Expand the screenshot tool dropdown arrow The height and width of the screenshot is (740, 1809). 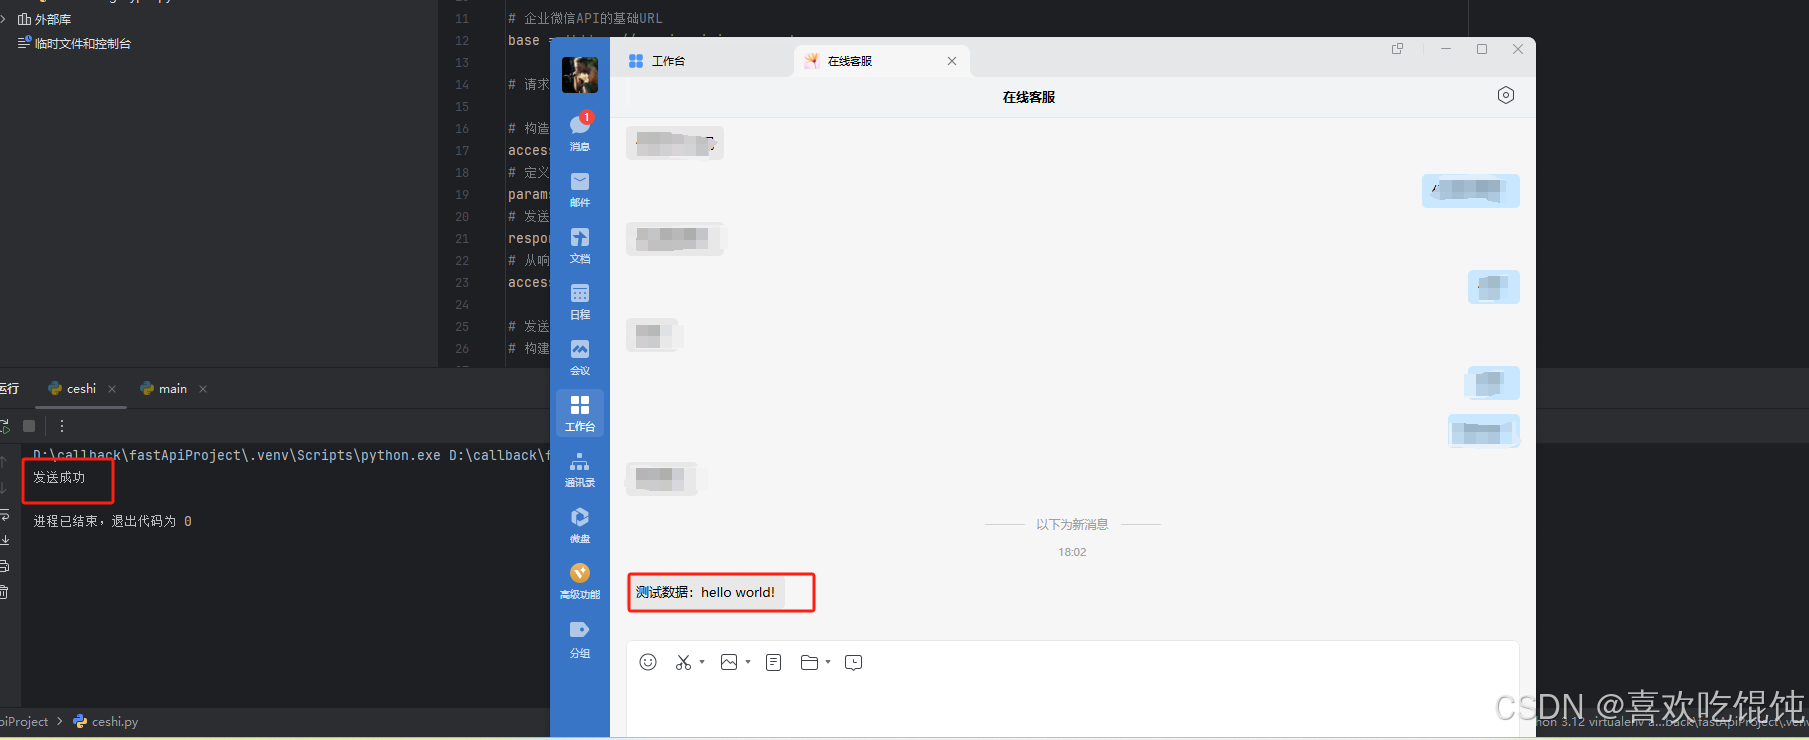coord(702,662)
